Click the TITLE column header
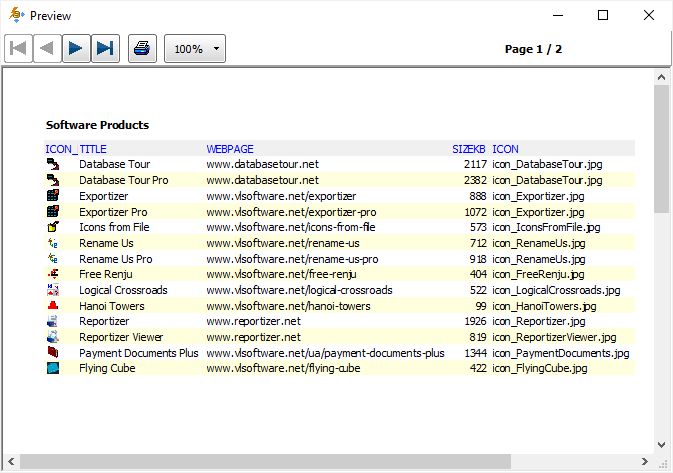This screenshot has width=673, height=473. [93, 149]
